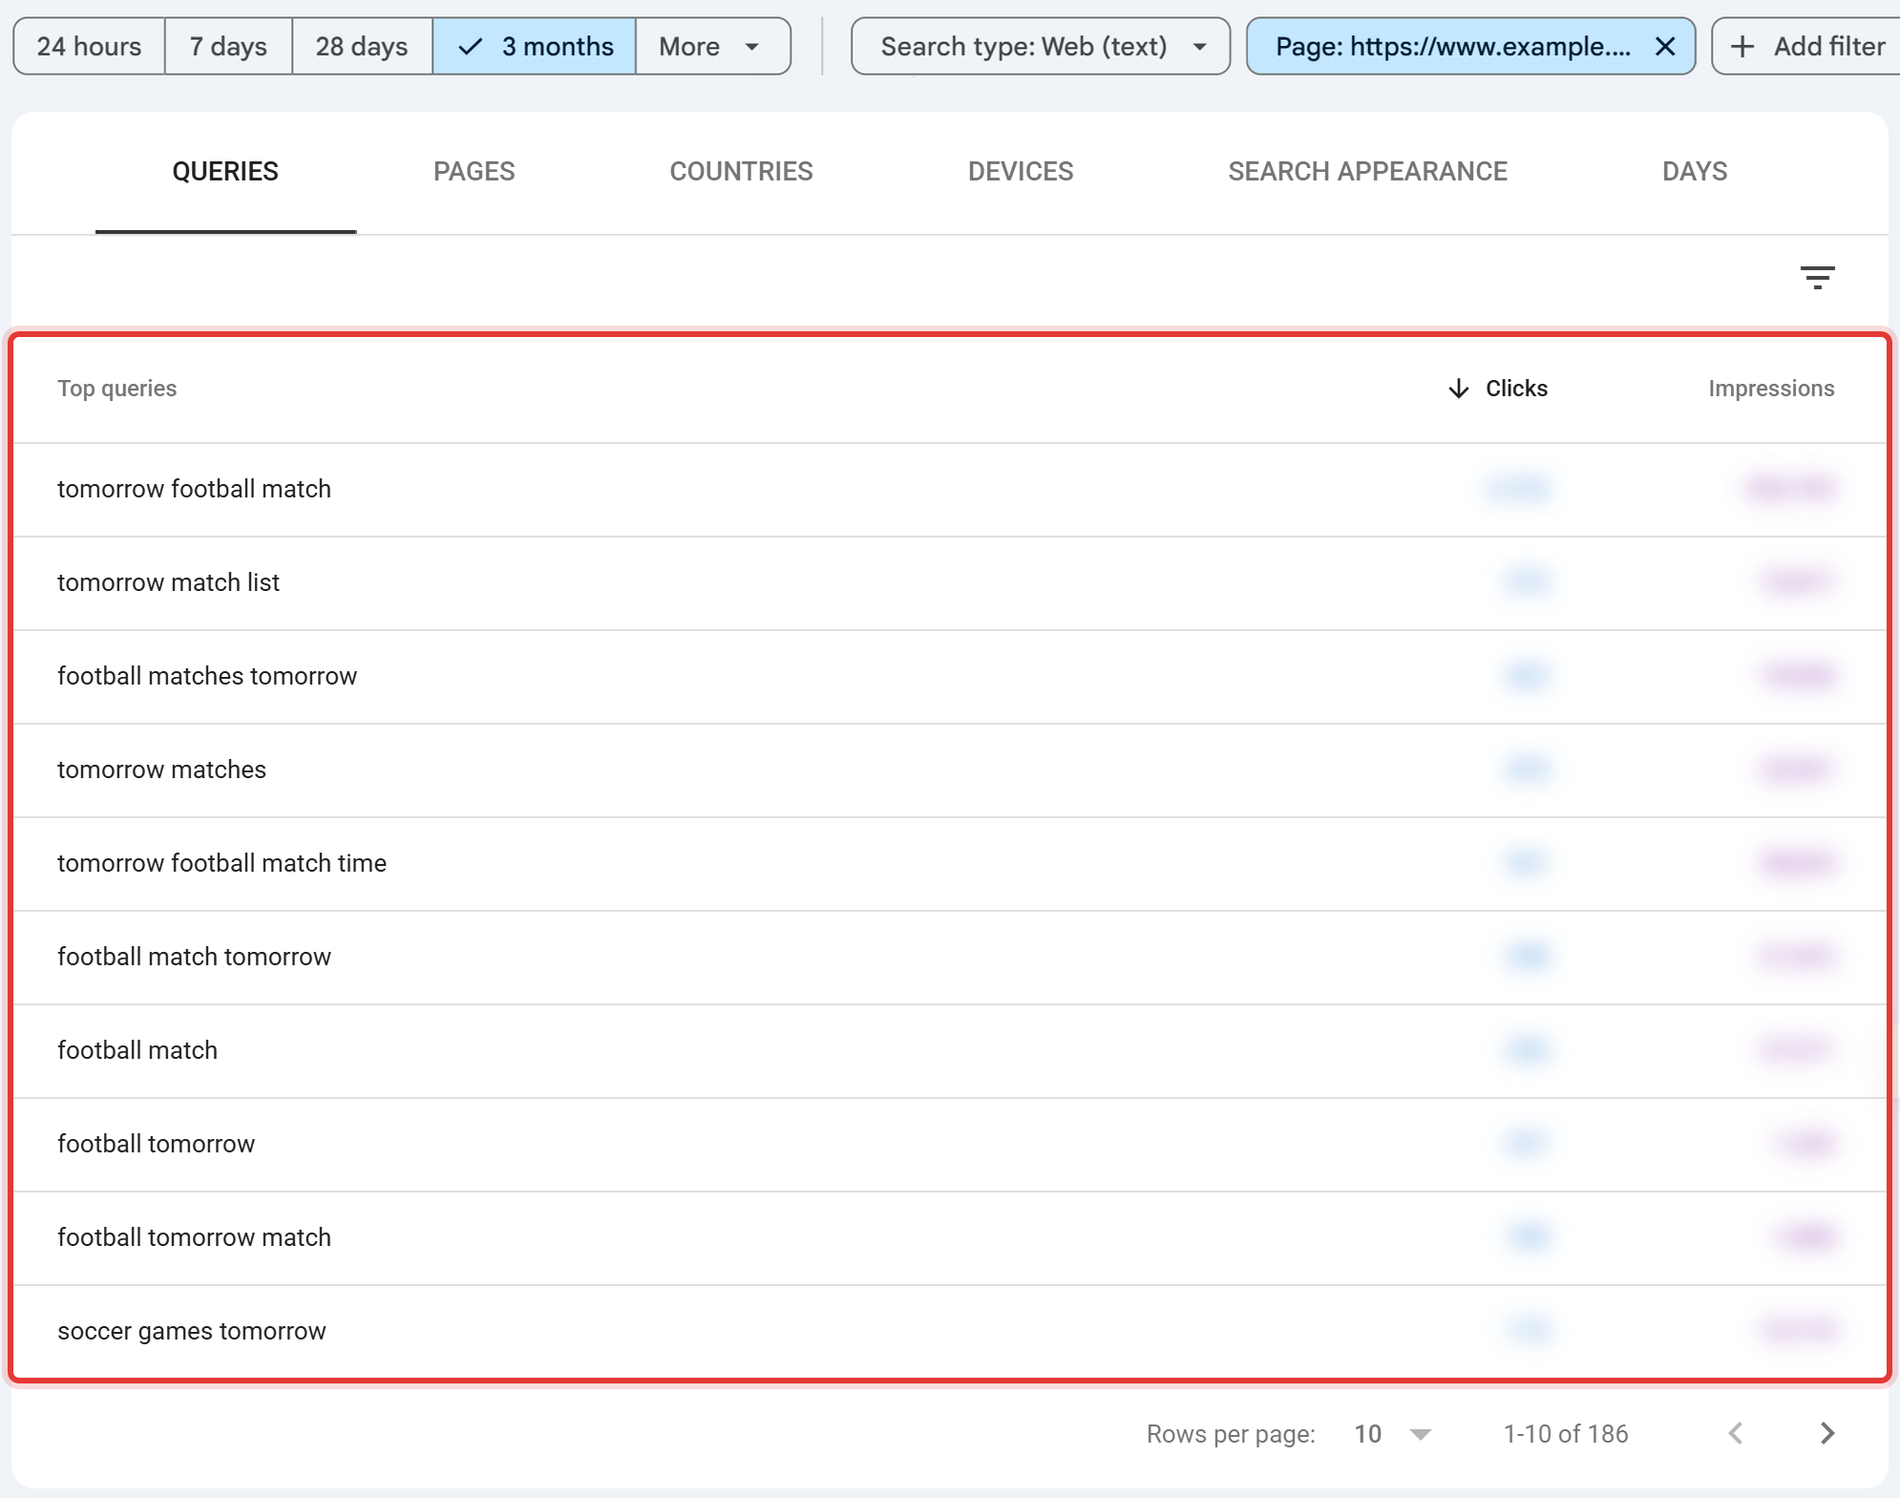Go to the previous page of results

tap(1736, 1433)
